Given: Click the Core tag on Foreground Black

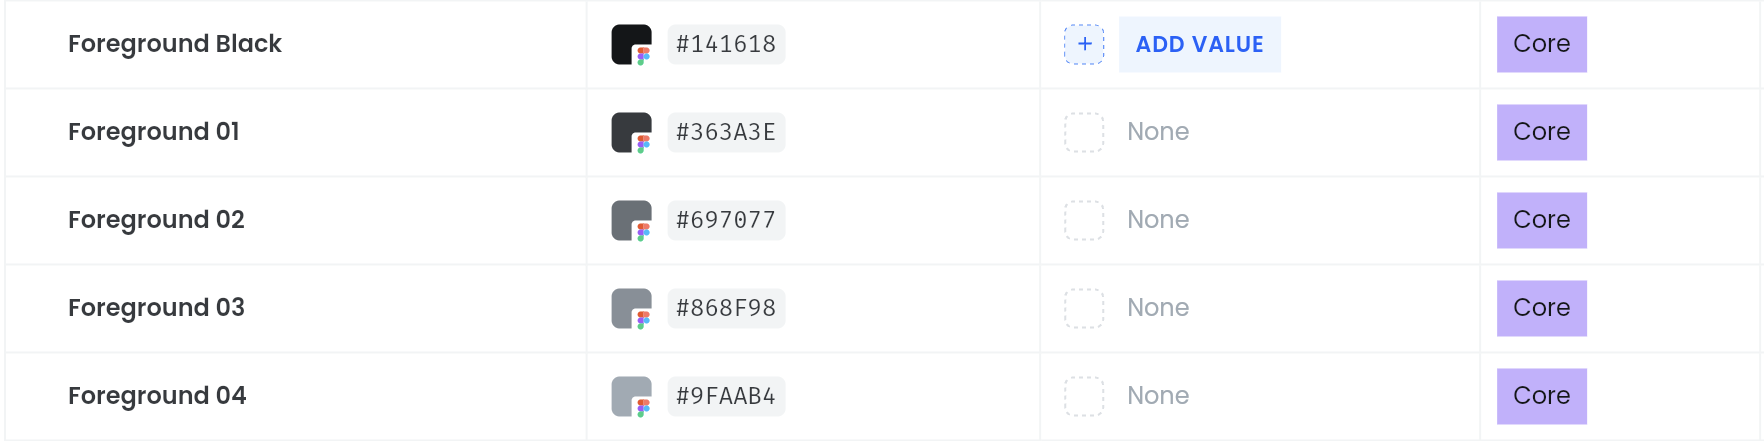Looking at the screenshot, I should [x=1542, y=44].
